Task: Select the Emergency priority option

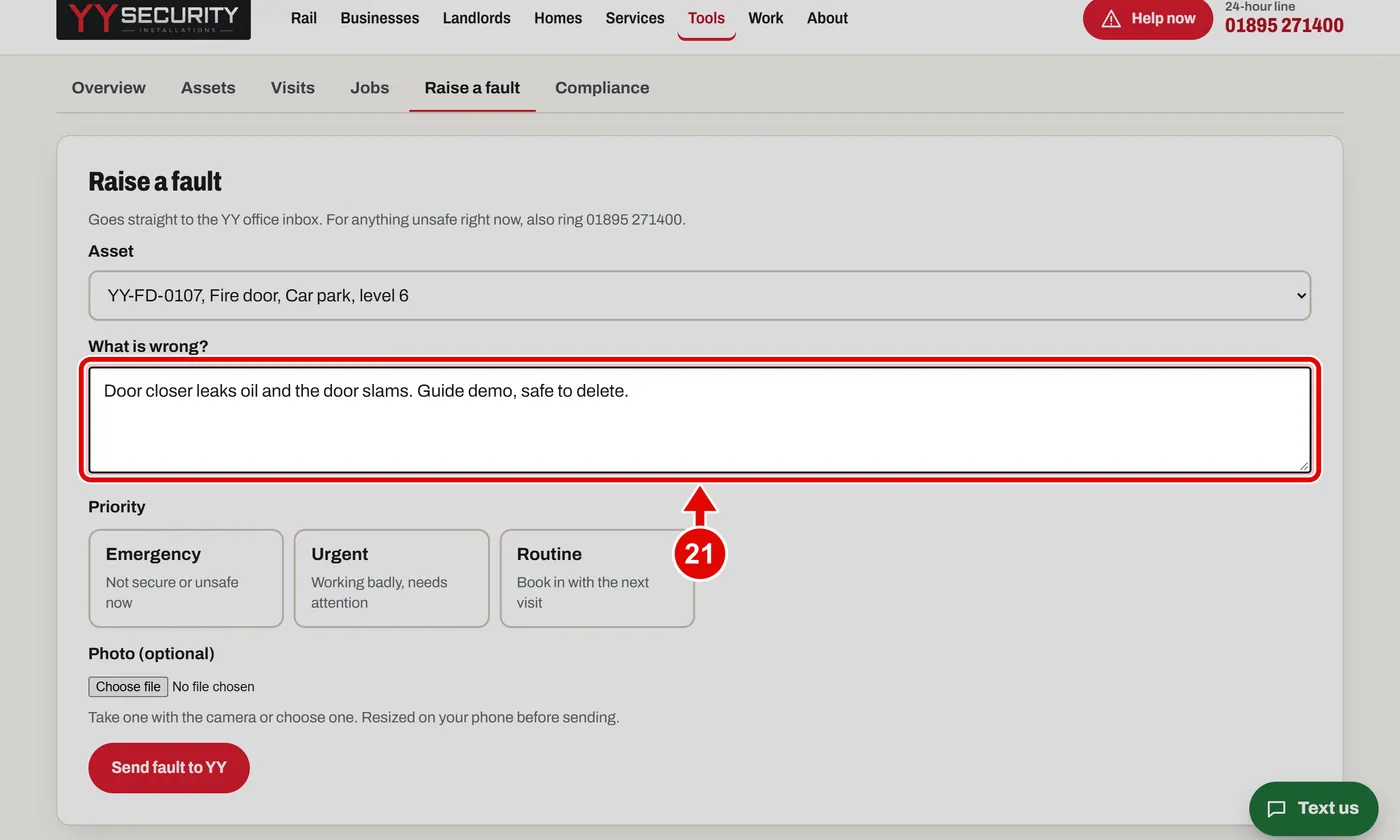Action: (x=186, y=578)
